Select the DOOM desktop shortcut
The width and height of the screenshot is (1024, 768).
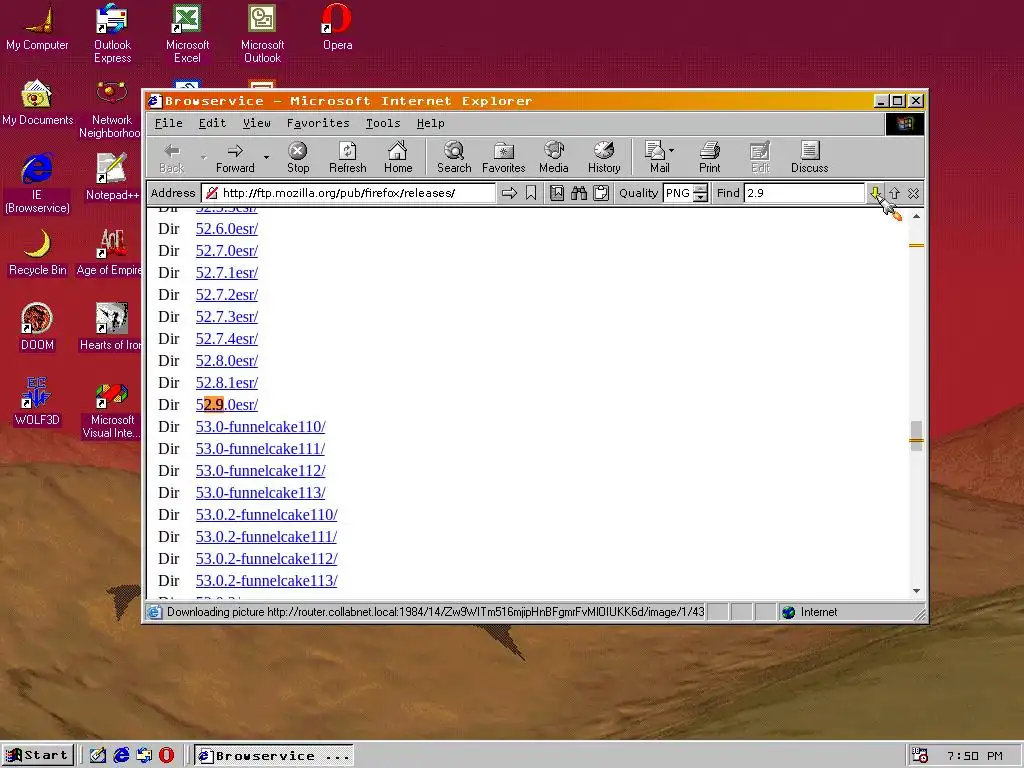[37, 328]
